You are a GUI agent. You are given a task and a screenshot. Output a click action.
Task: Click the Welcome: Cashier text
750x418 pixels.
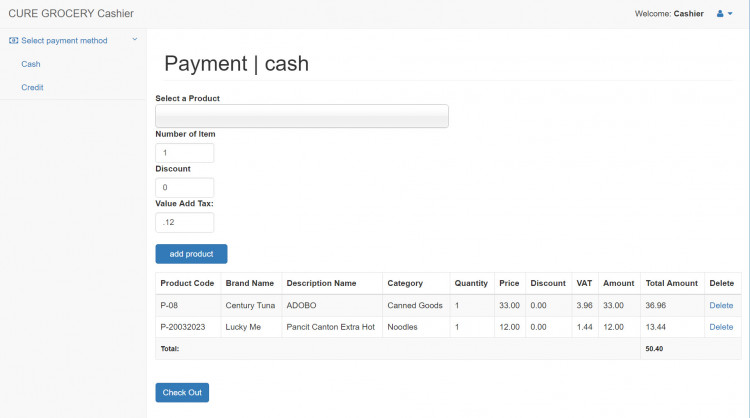pyautogui.click(x=669, y=14)
